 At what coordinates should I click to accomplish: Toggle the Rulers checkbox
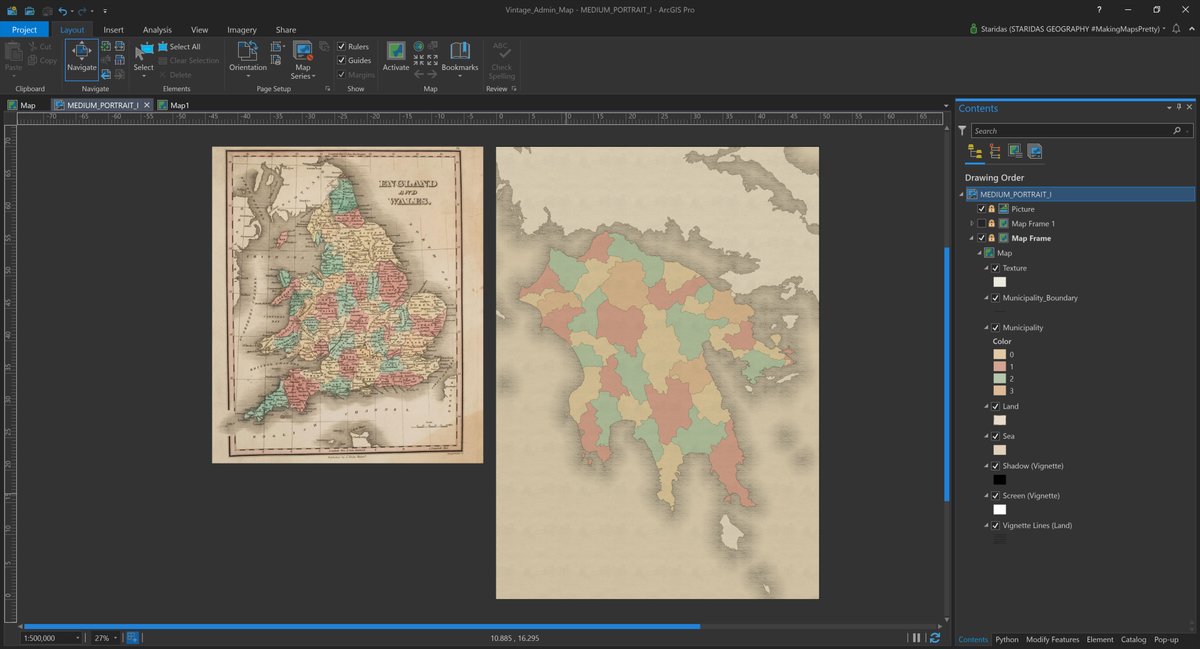click(342, 47)
